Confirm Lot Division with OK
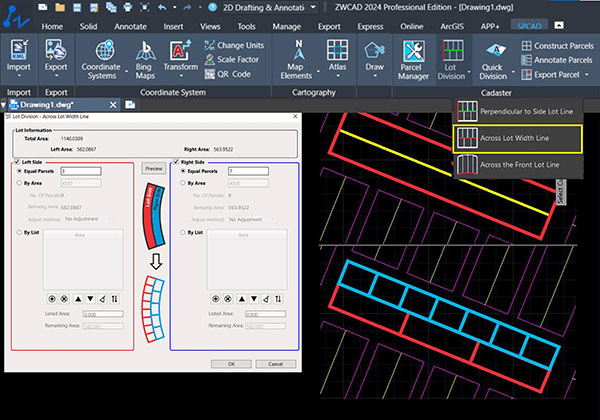Image resolution: width=600 pixels, height=420 pixels. point(231,364)
